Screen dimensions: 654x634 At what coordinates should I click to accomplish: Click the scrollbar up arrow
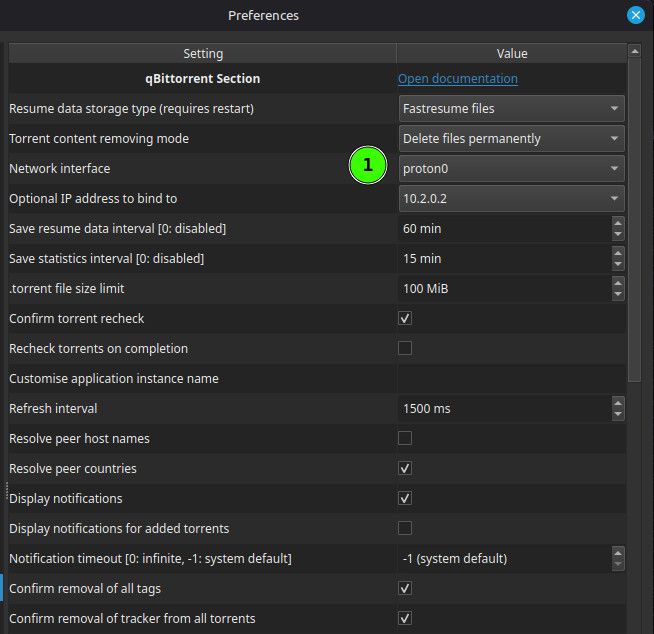tap(634, 52)
